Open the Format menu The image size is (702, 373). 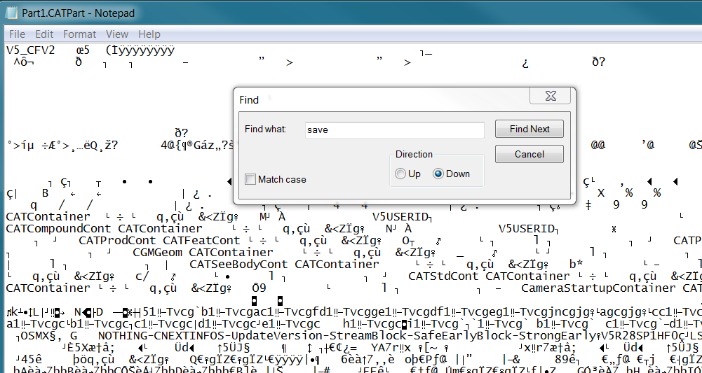pos(79,34)
